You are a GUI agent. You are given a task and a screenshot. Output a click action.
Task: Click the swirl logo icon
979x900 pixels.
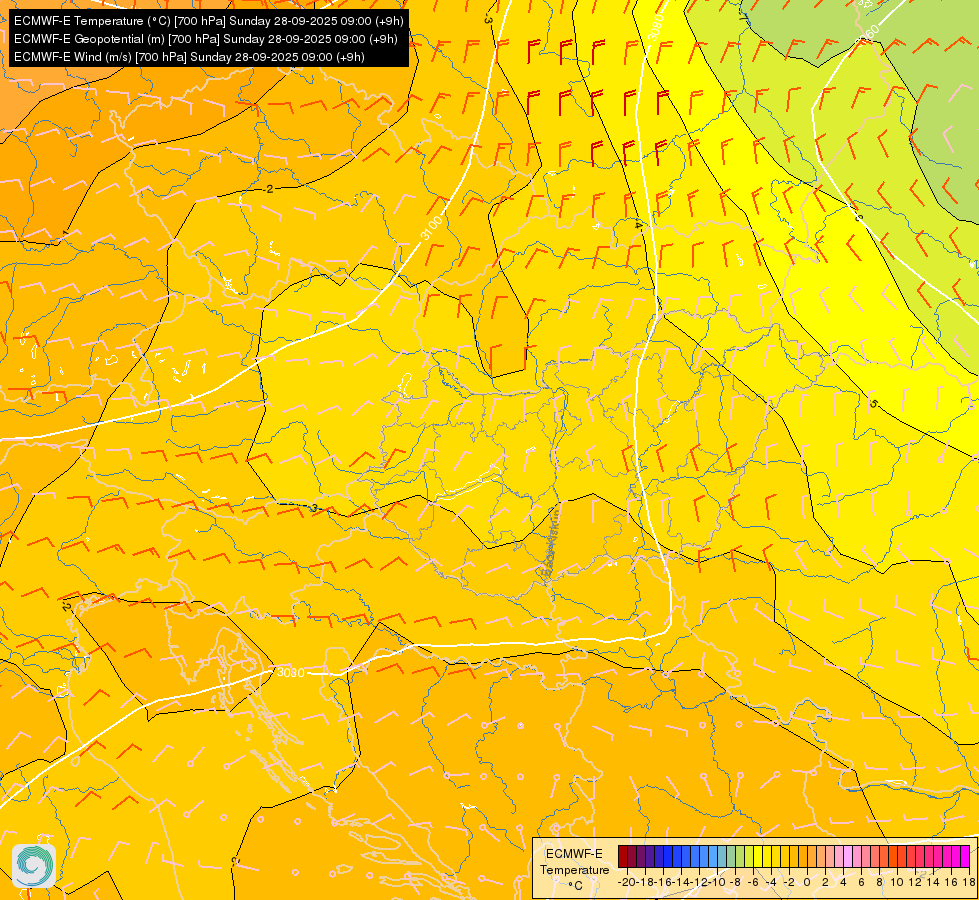point(34,866)
